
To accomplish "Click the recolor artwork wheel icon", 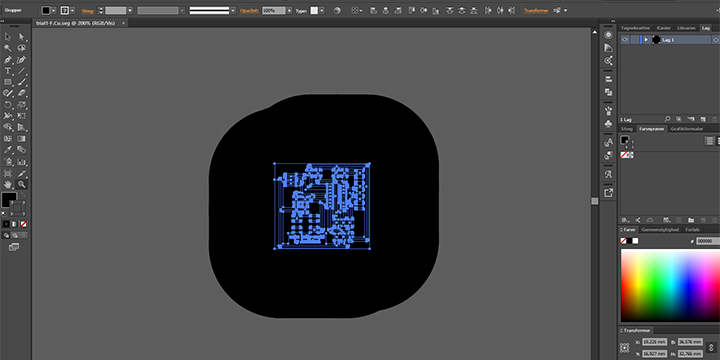I will (338, 10).
